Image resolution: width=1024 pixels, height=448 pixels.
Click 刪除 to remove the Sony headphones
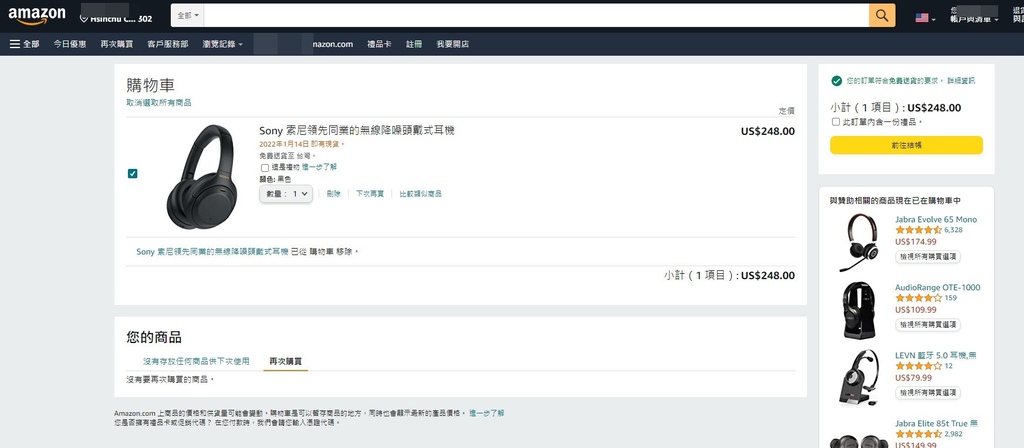point(334,194)
